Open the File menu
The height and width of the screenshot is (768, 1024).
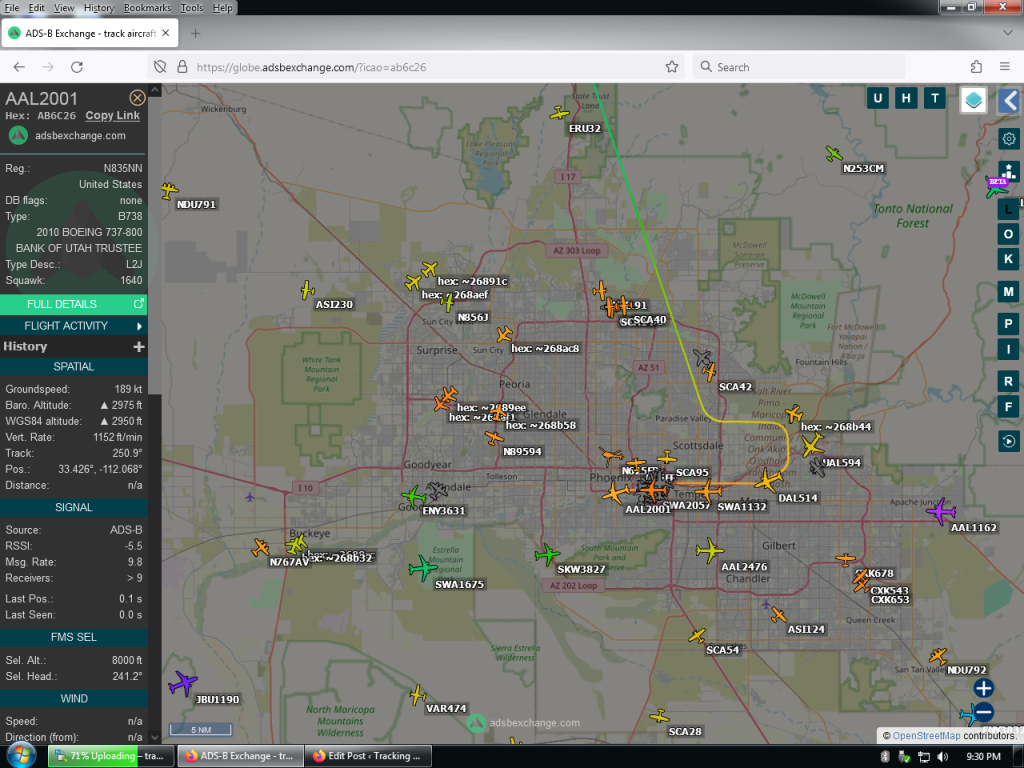[12, 8]
